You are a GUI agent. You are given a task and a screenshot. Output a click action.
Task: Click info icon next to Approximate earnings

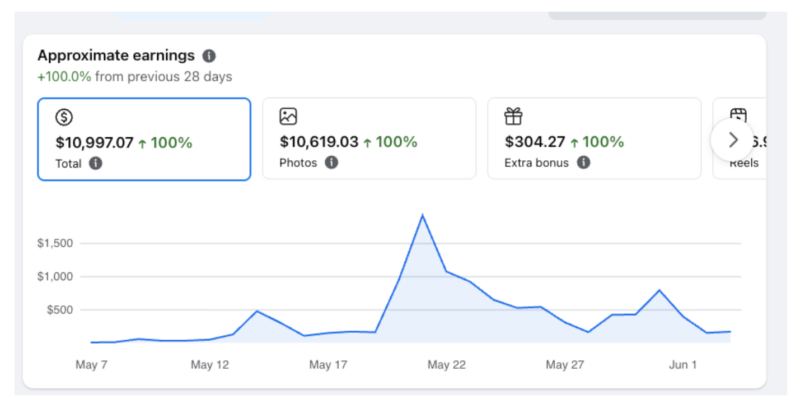[x=209, y=56]
